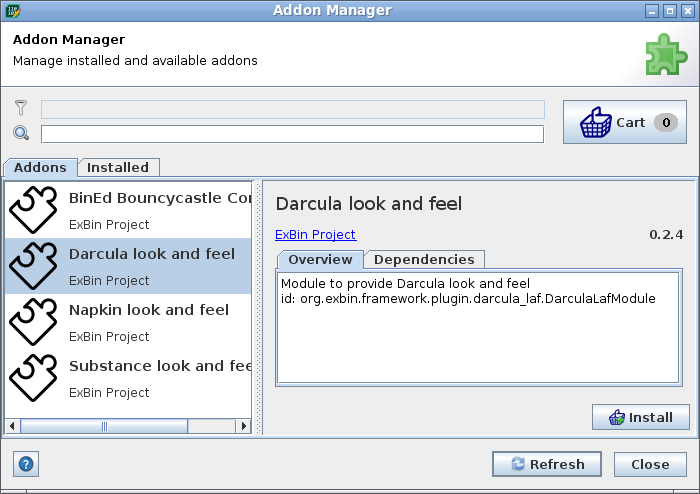Click the magnifier search icon
Viewport: 700px width, 494px height.
[x=21, y=133]
